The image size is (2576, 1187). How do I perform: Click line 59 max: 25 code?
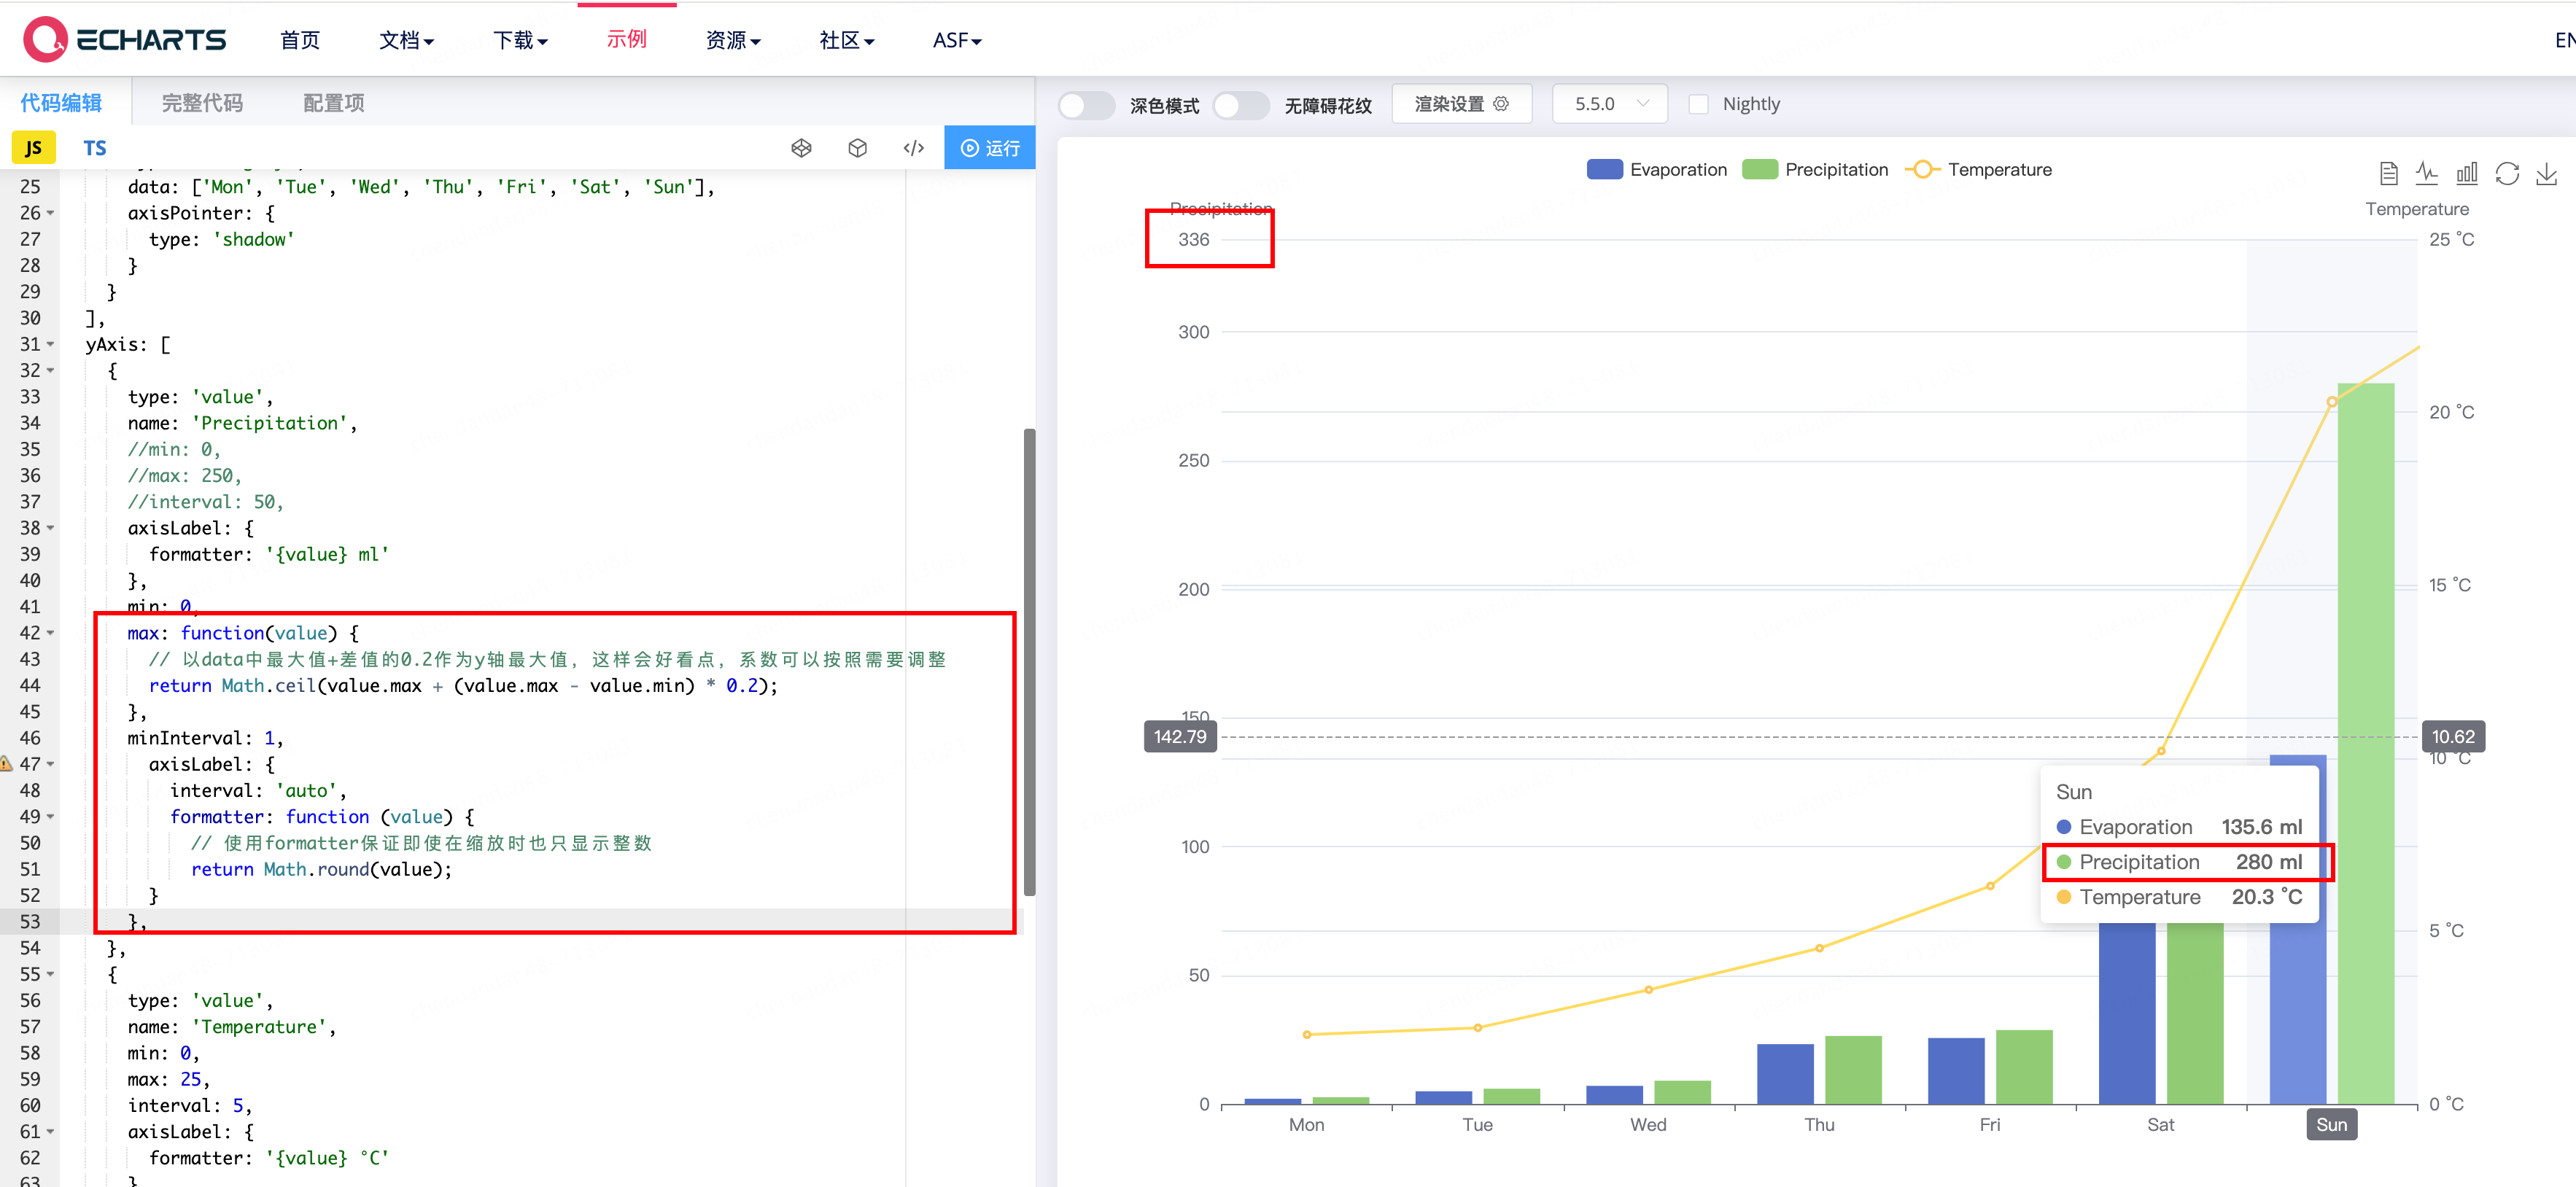tap(168, 1080)
